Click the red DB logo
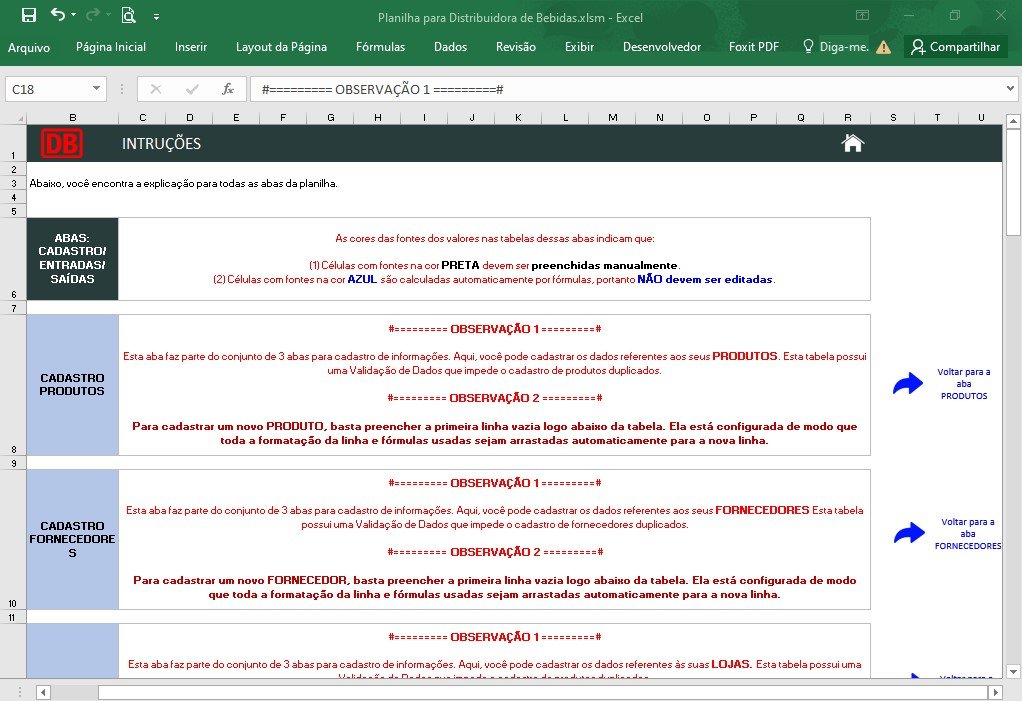1022x701 pixels. [62, 143]
